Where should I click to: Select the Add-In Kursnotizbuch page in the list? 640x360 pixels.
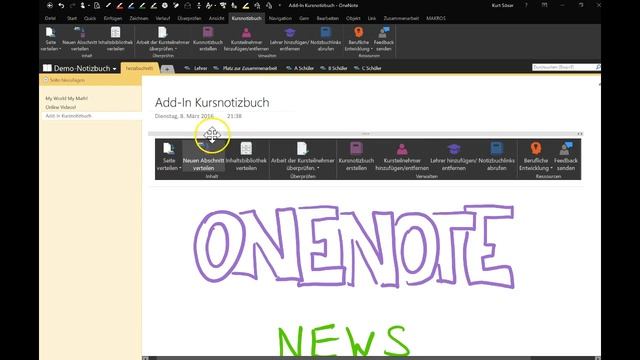(x=91, y=116)
